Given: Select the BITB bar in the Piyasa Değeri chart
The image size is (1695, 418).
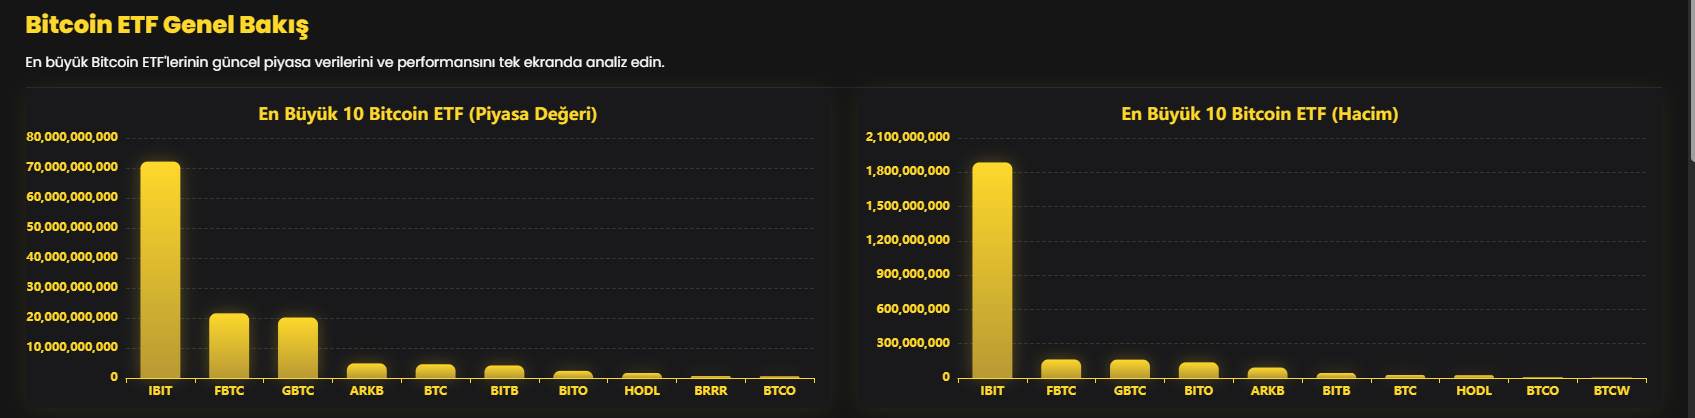Looking at the screenshot, I should coord(505,372).
